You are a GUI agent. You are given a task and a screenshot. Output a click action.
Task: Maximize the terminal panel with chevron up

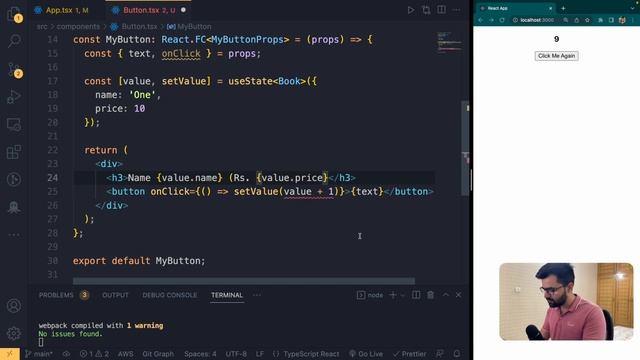click(x=446, y=295)
